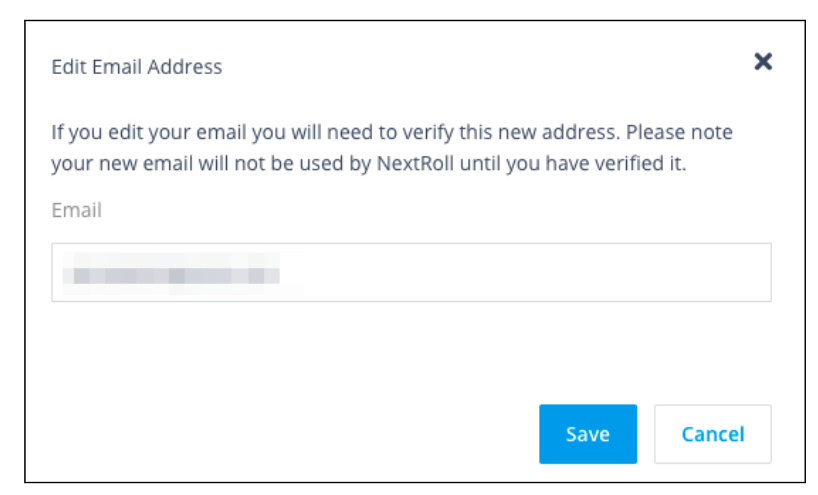Close the Edit Email Address dialog
818x495 pixels.
[763, 62]
